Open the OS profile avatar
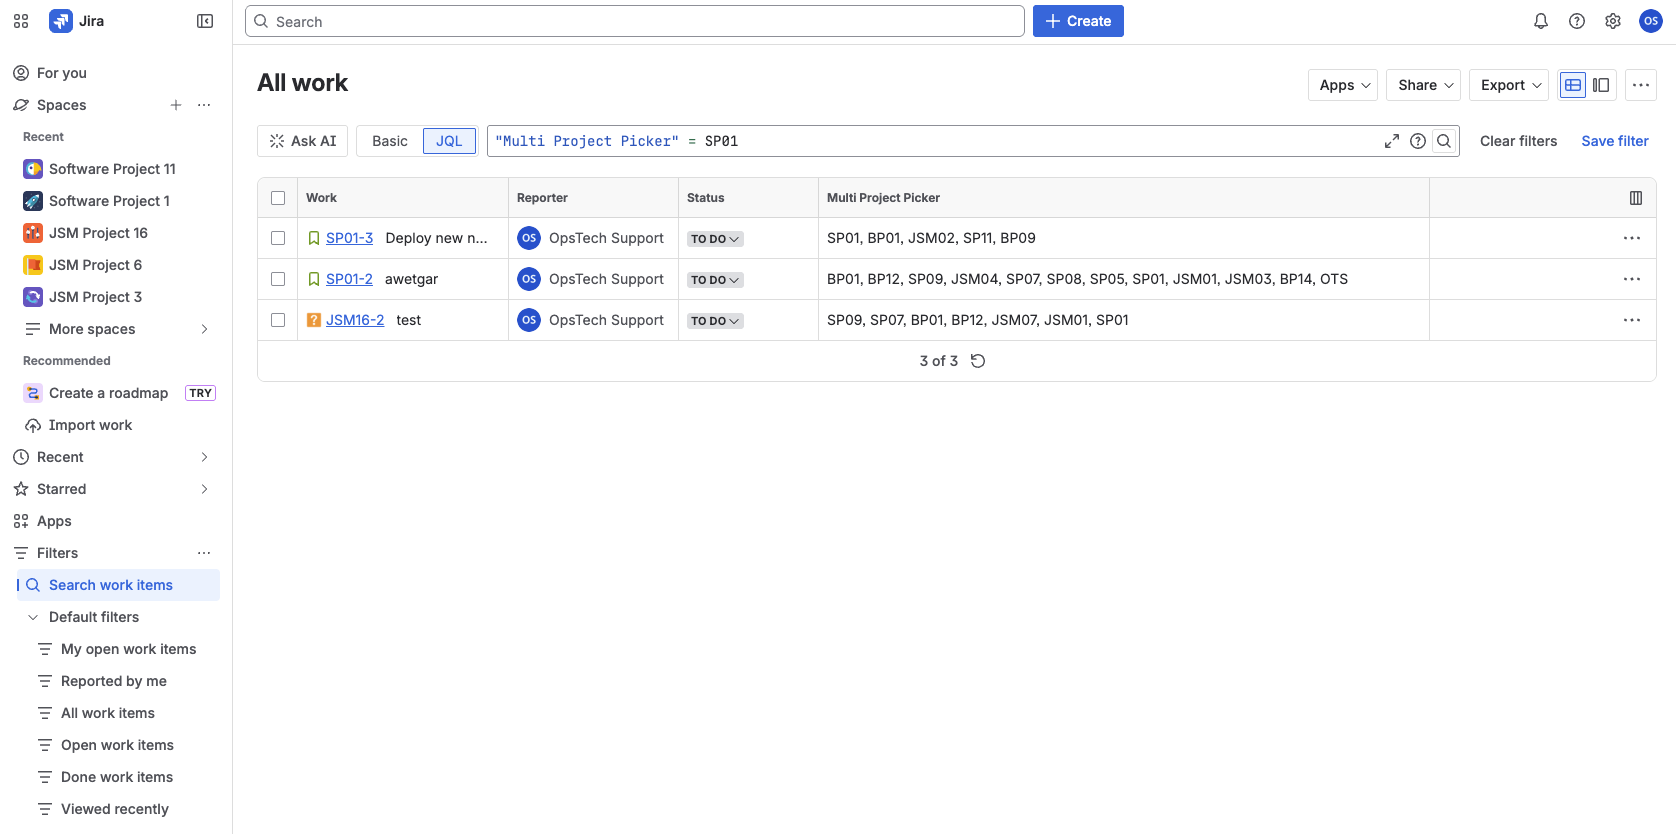Image resolution: width=1676 pixels, height=834 pixels. tap(1651, 21)
